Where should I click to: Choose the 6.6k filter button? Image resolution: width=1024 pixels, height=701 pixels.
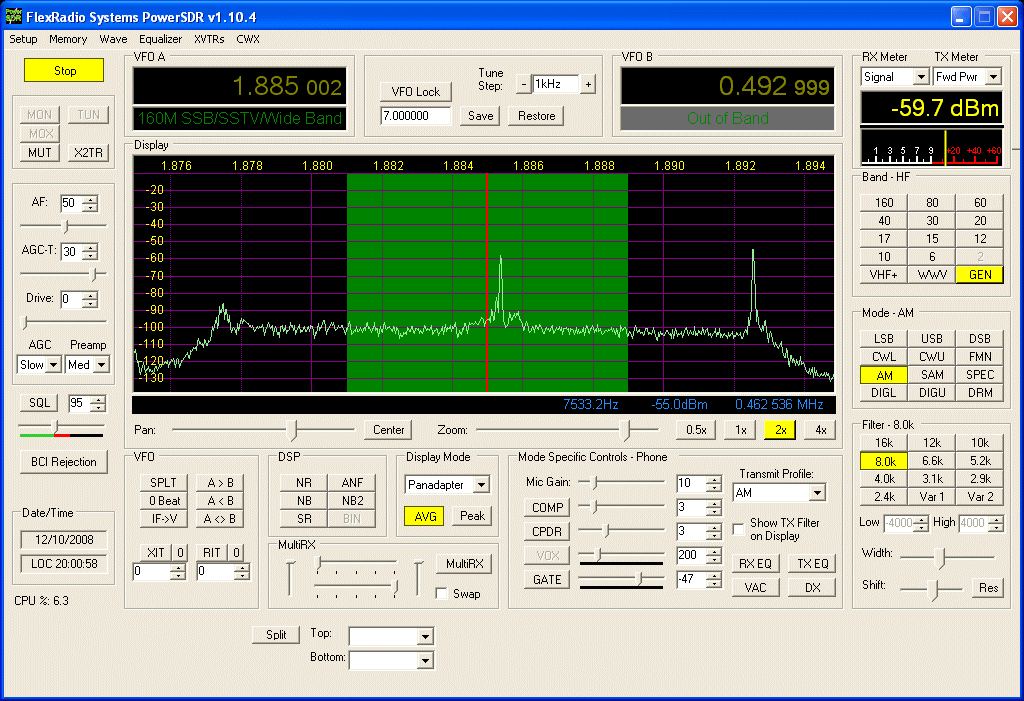932,461
